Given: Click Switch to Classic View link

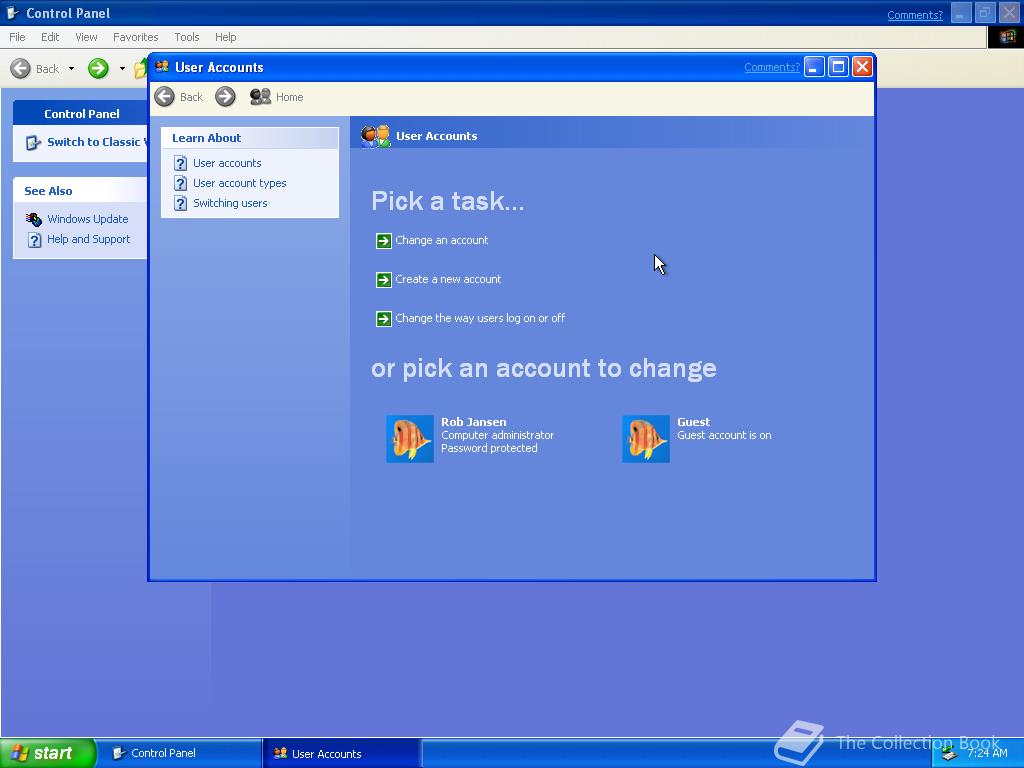Looking at the screenshot, I should (x=97, y=142).
